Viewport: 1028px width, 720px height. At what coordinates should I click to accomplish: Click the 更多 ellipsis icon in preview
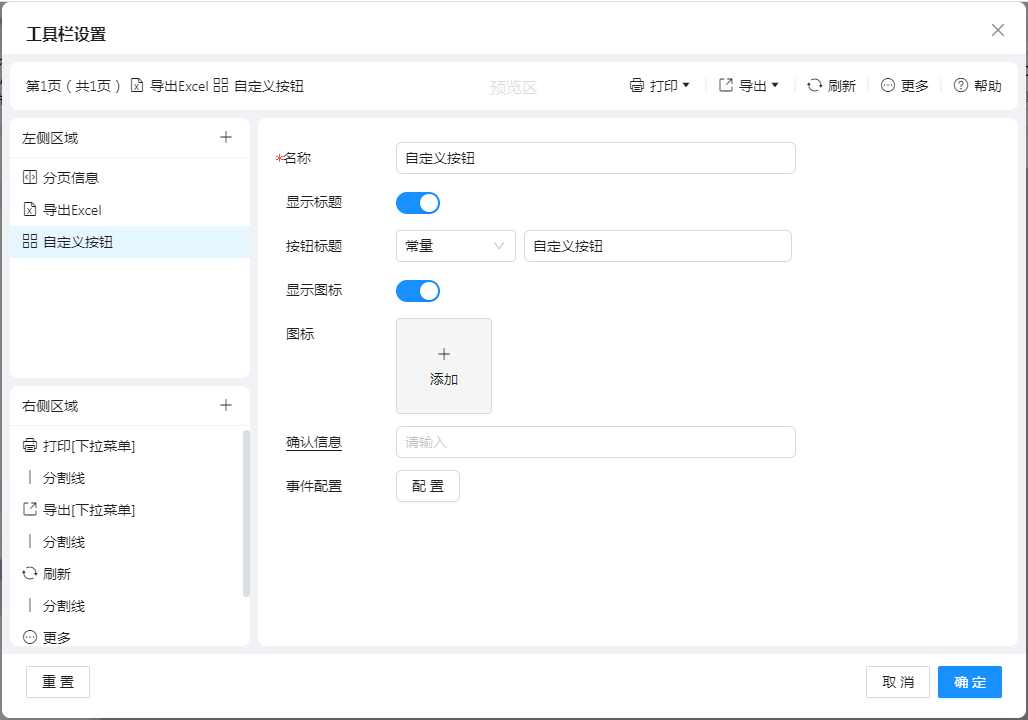tap(888, 86)
